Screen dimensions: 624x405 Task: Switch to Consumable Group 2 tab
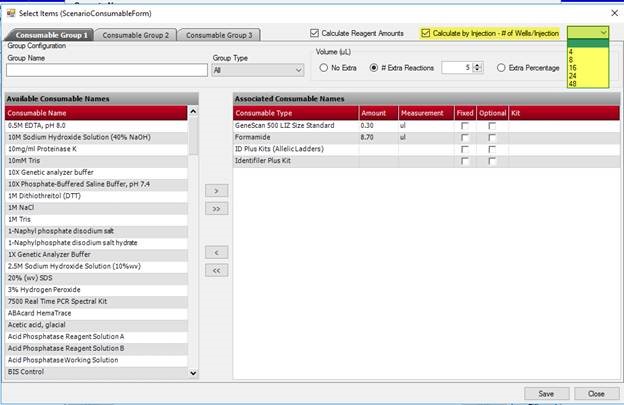click(x=136, y=35)
